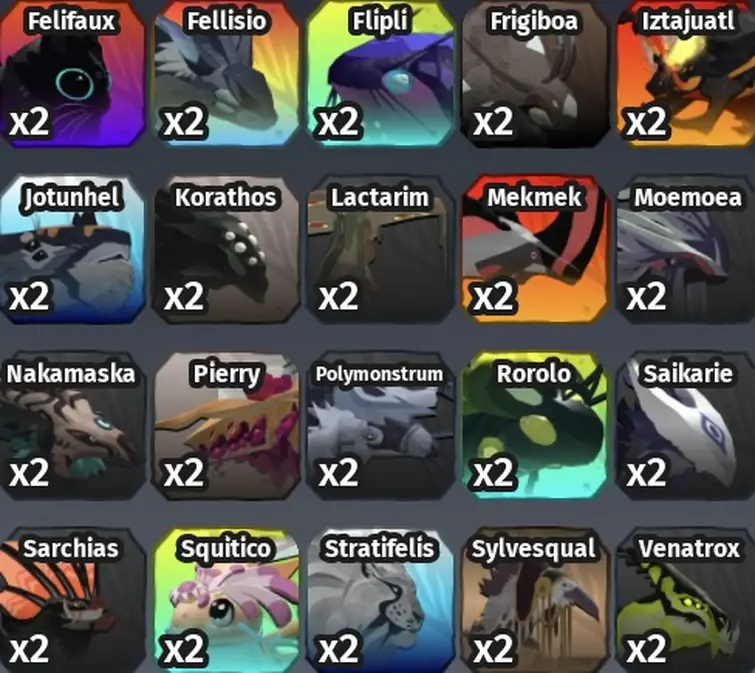Viewport: 755px width, 673px height.
Task: Click the Korathos creature icon
Action: tap(226, 249)
